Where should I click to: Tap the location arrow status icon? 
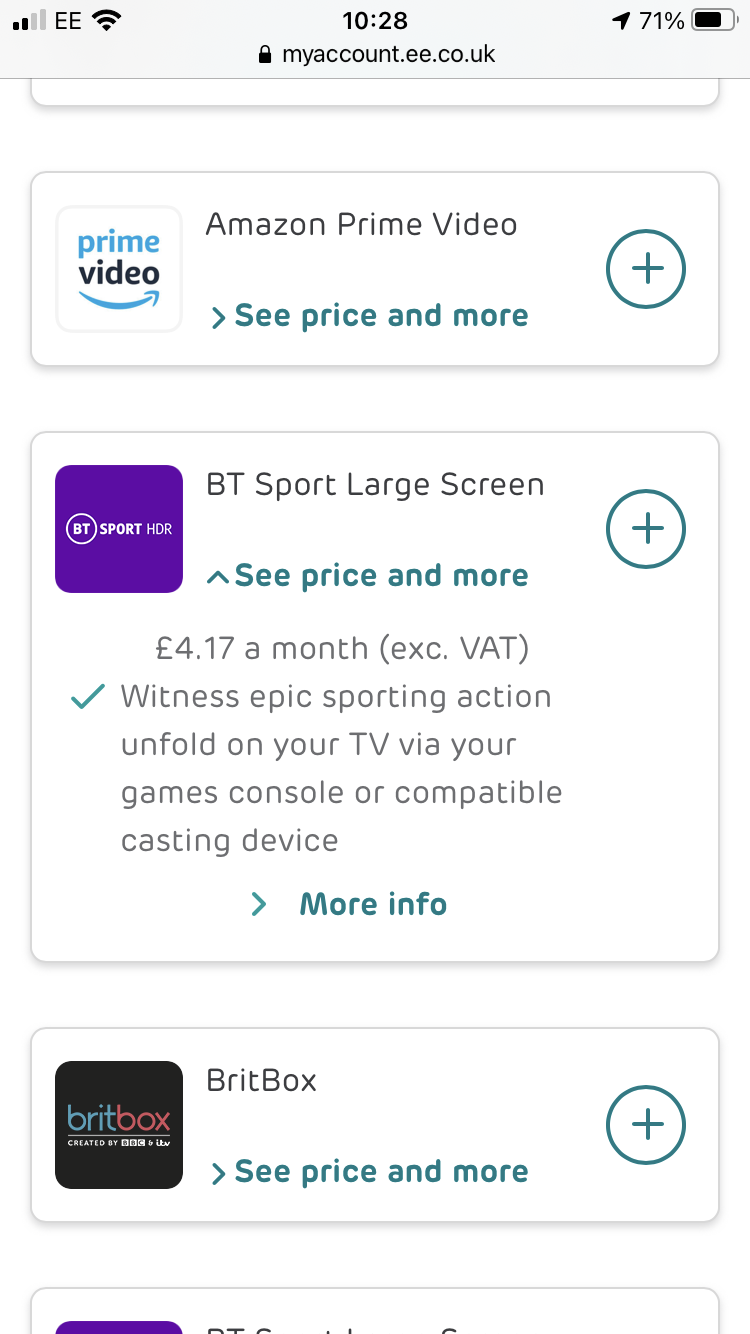click(621, 20)
